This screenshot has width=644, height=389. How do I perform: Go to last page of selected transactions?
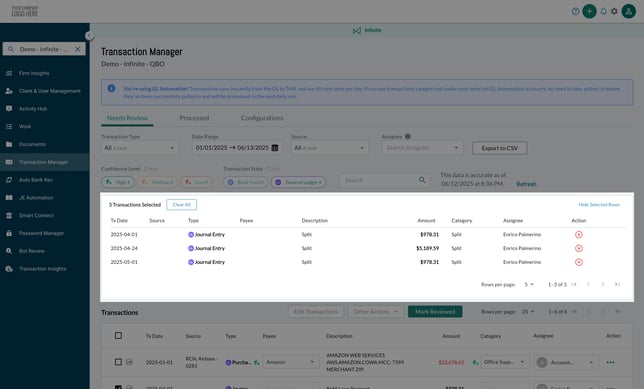click(x=617, y=284)
